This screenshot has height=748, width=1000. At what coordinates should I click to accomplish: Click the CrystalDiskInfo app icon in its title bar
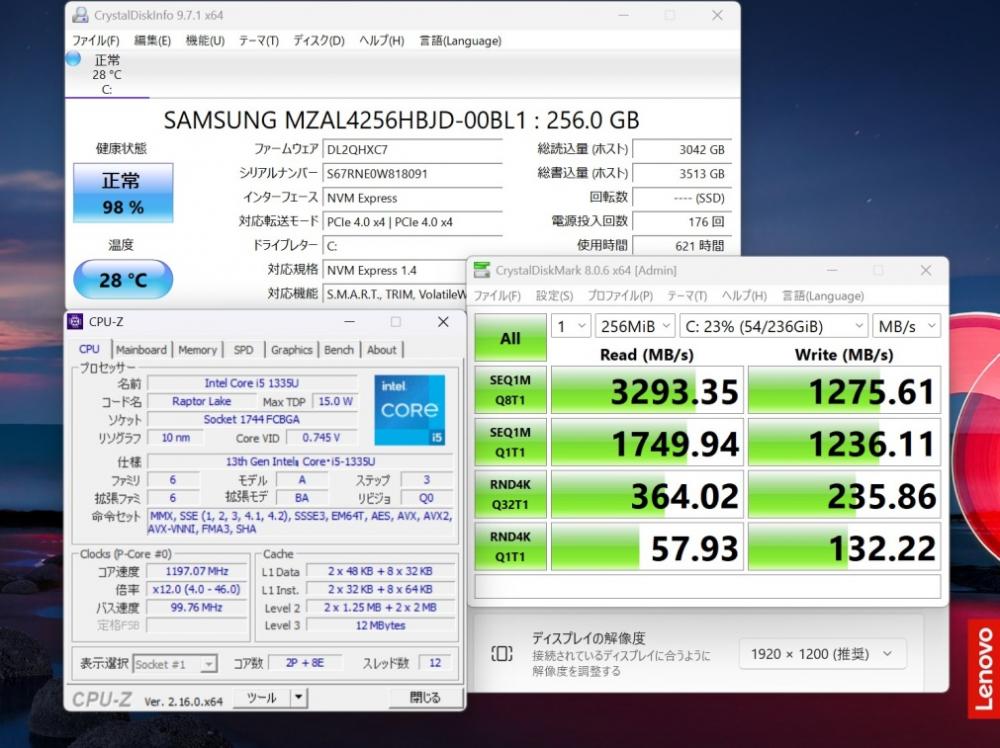pyautogui.click(x=80, y=15)
